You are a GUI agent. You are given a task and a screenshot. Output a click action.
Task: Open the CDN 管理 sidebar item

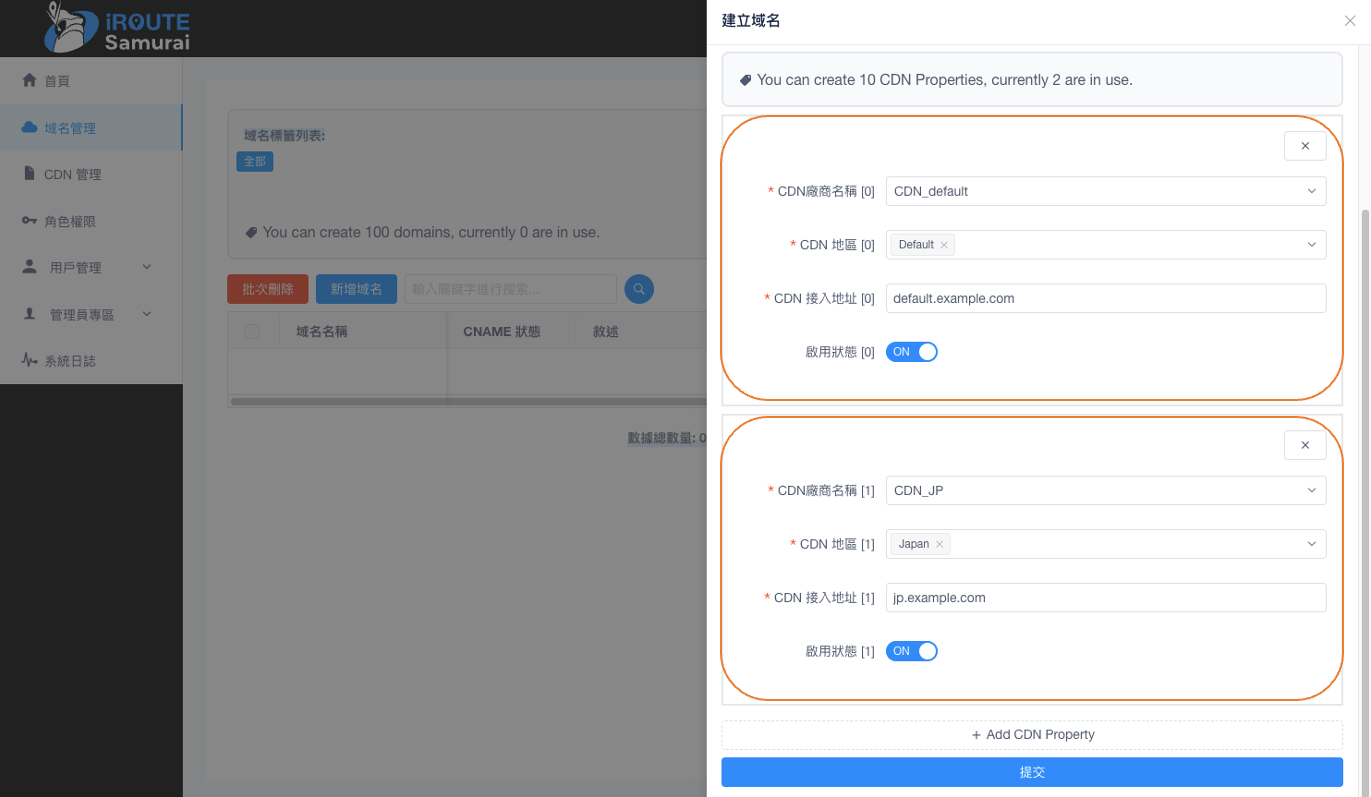[72, 175]
